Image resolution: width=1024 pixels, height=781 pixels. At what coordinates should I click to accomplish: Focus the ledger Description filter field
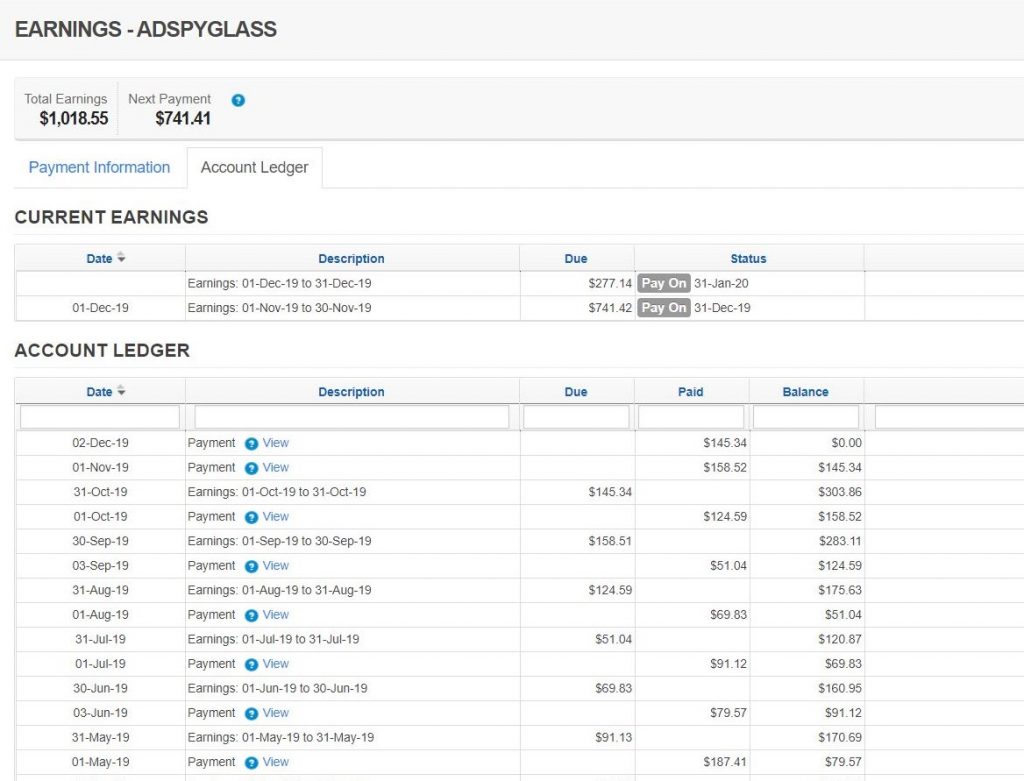[x=351, y=417]
